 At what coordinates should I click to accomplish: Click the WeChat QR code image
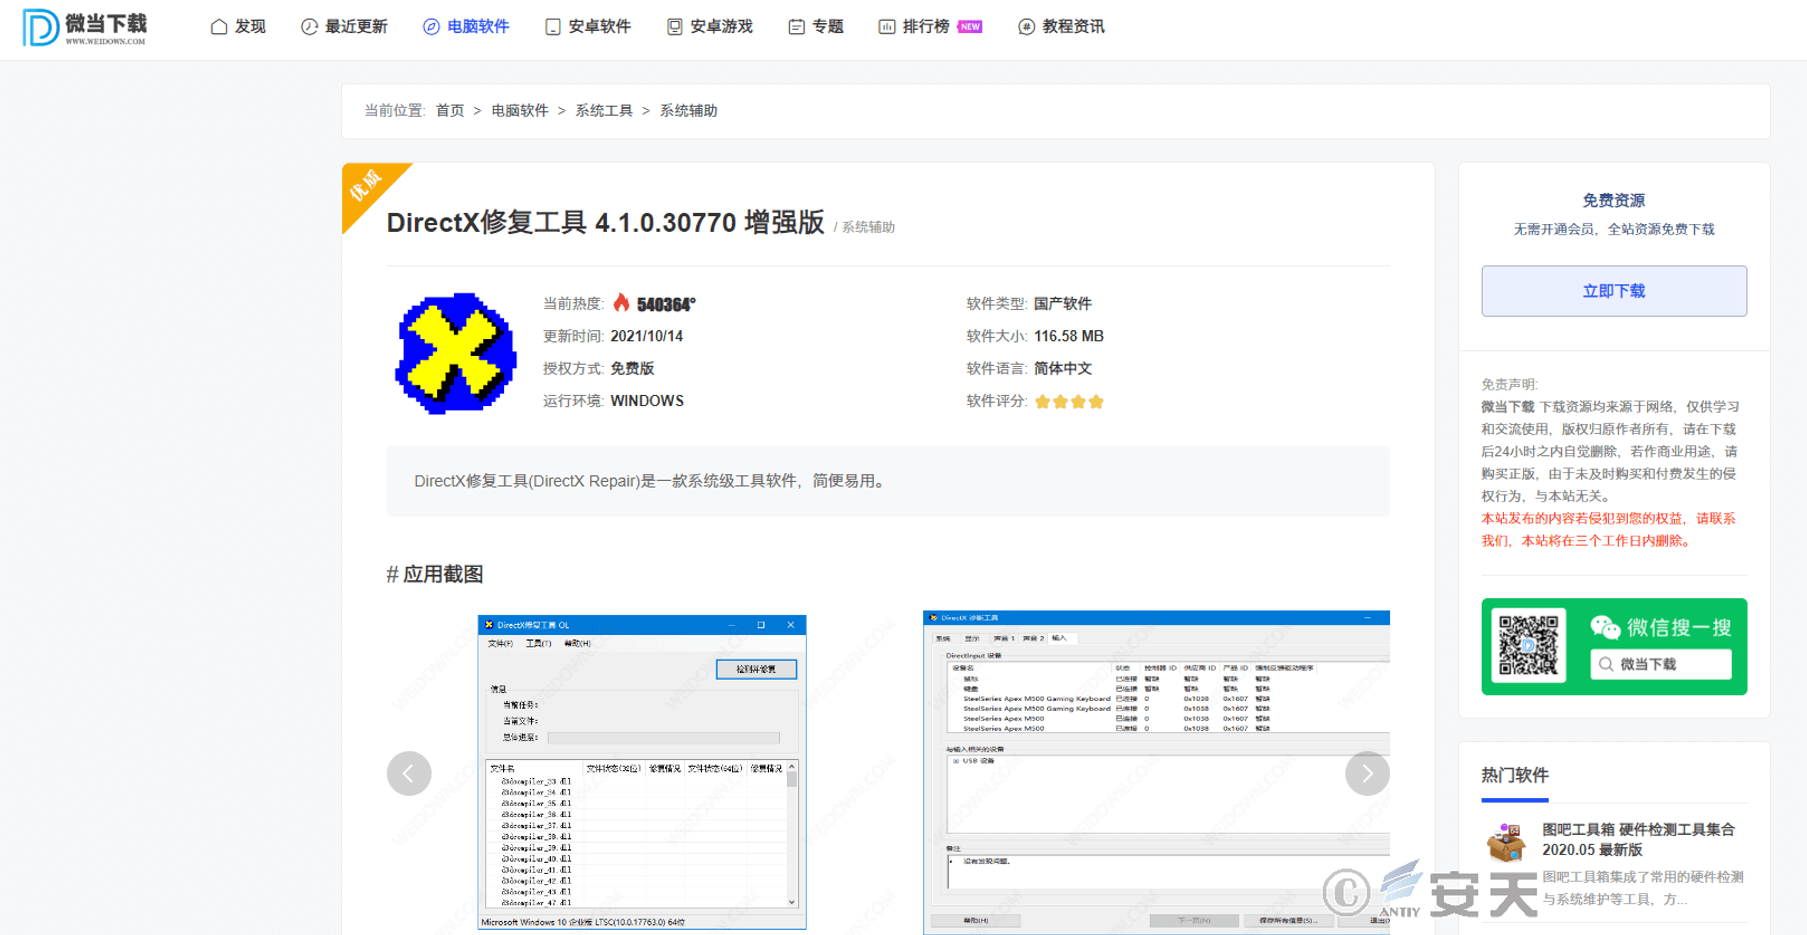tap(1528, 646)
